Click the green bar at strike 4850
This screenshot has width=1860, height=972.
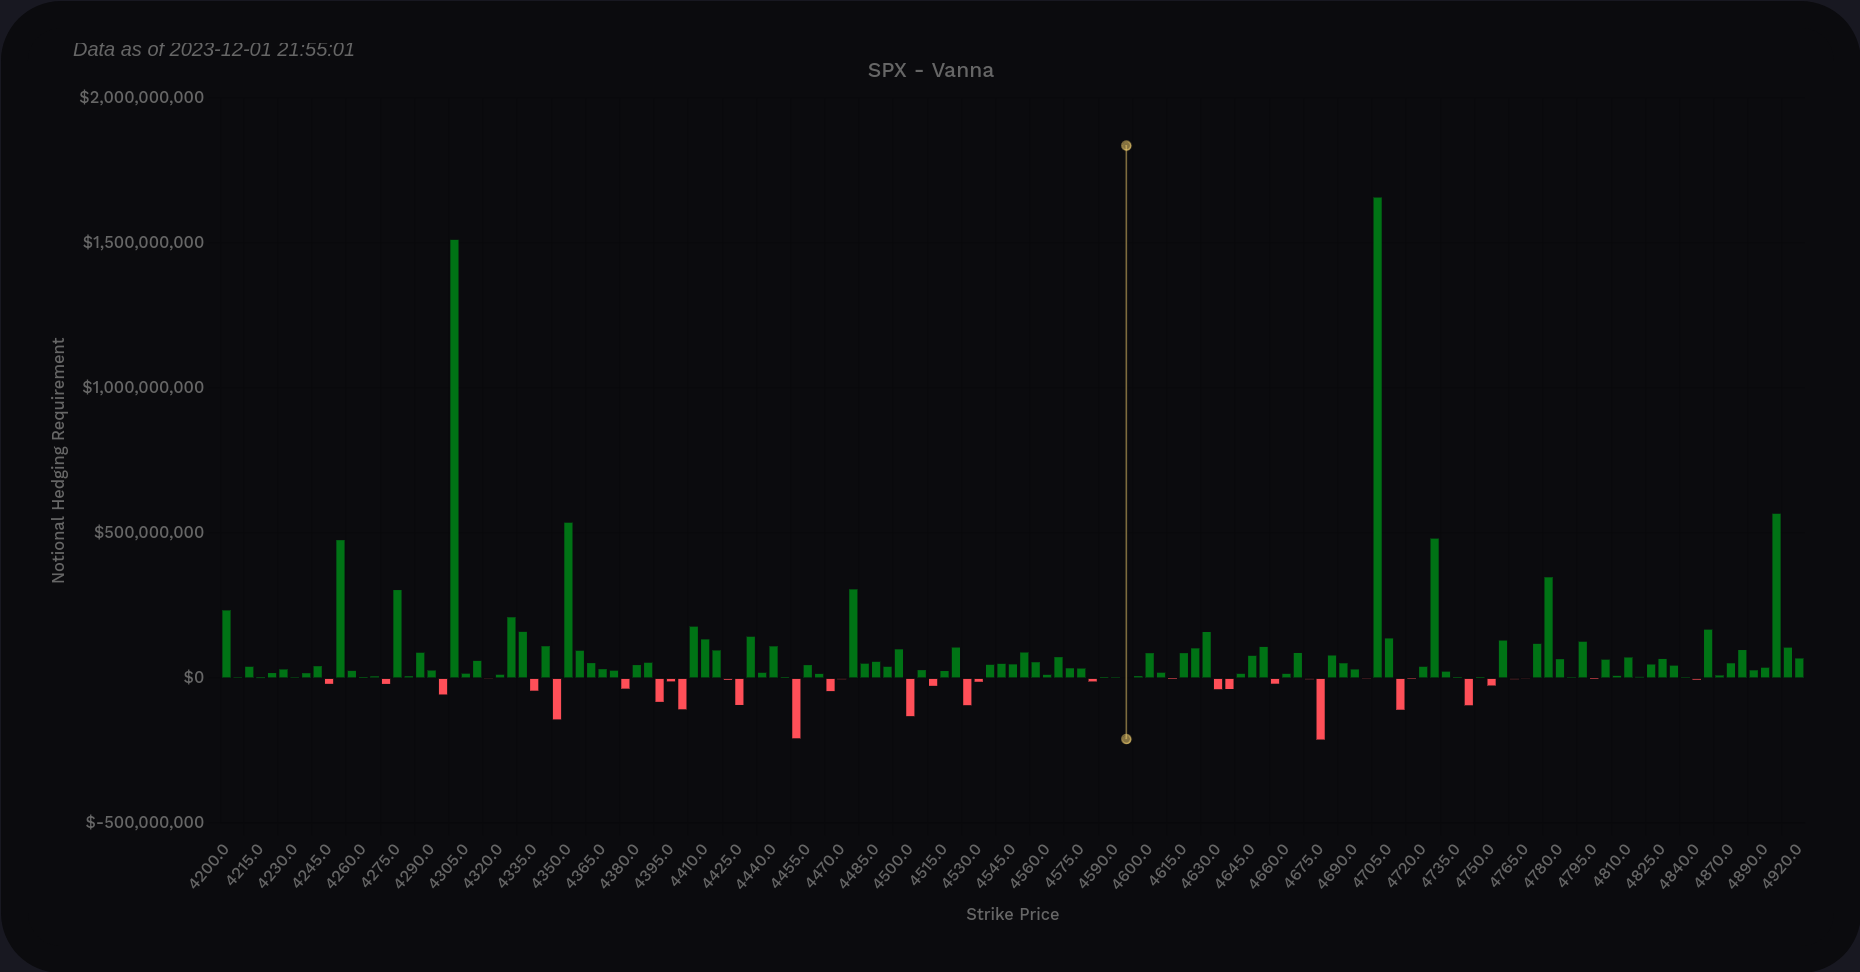point(1708,653)
